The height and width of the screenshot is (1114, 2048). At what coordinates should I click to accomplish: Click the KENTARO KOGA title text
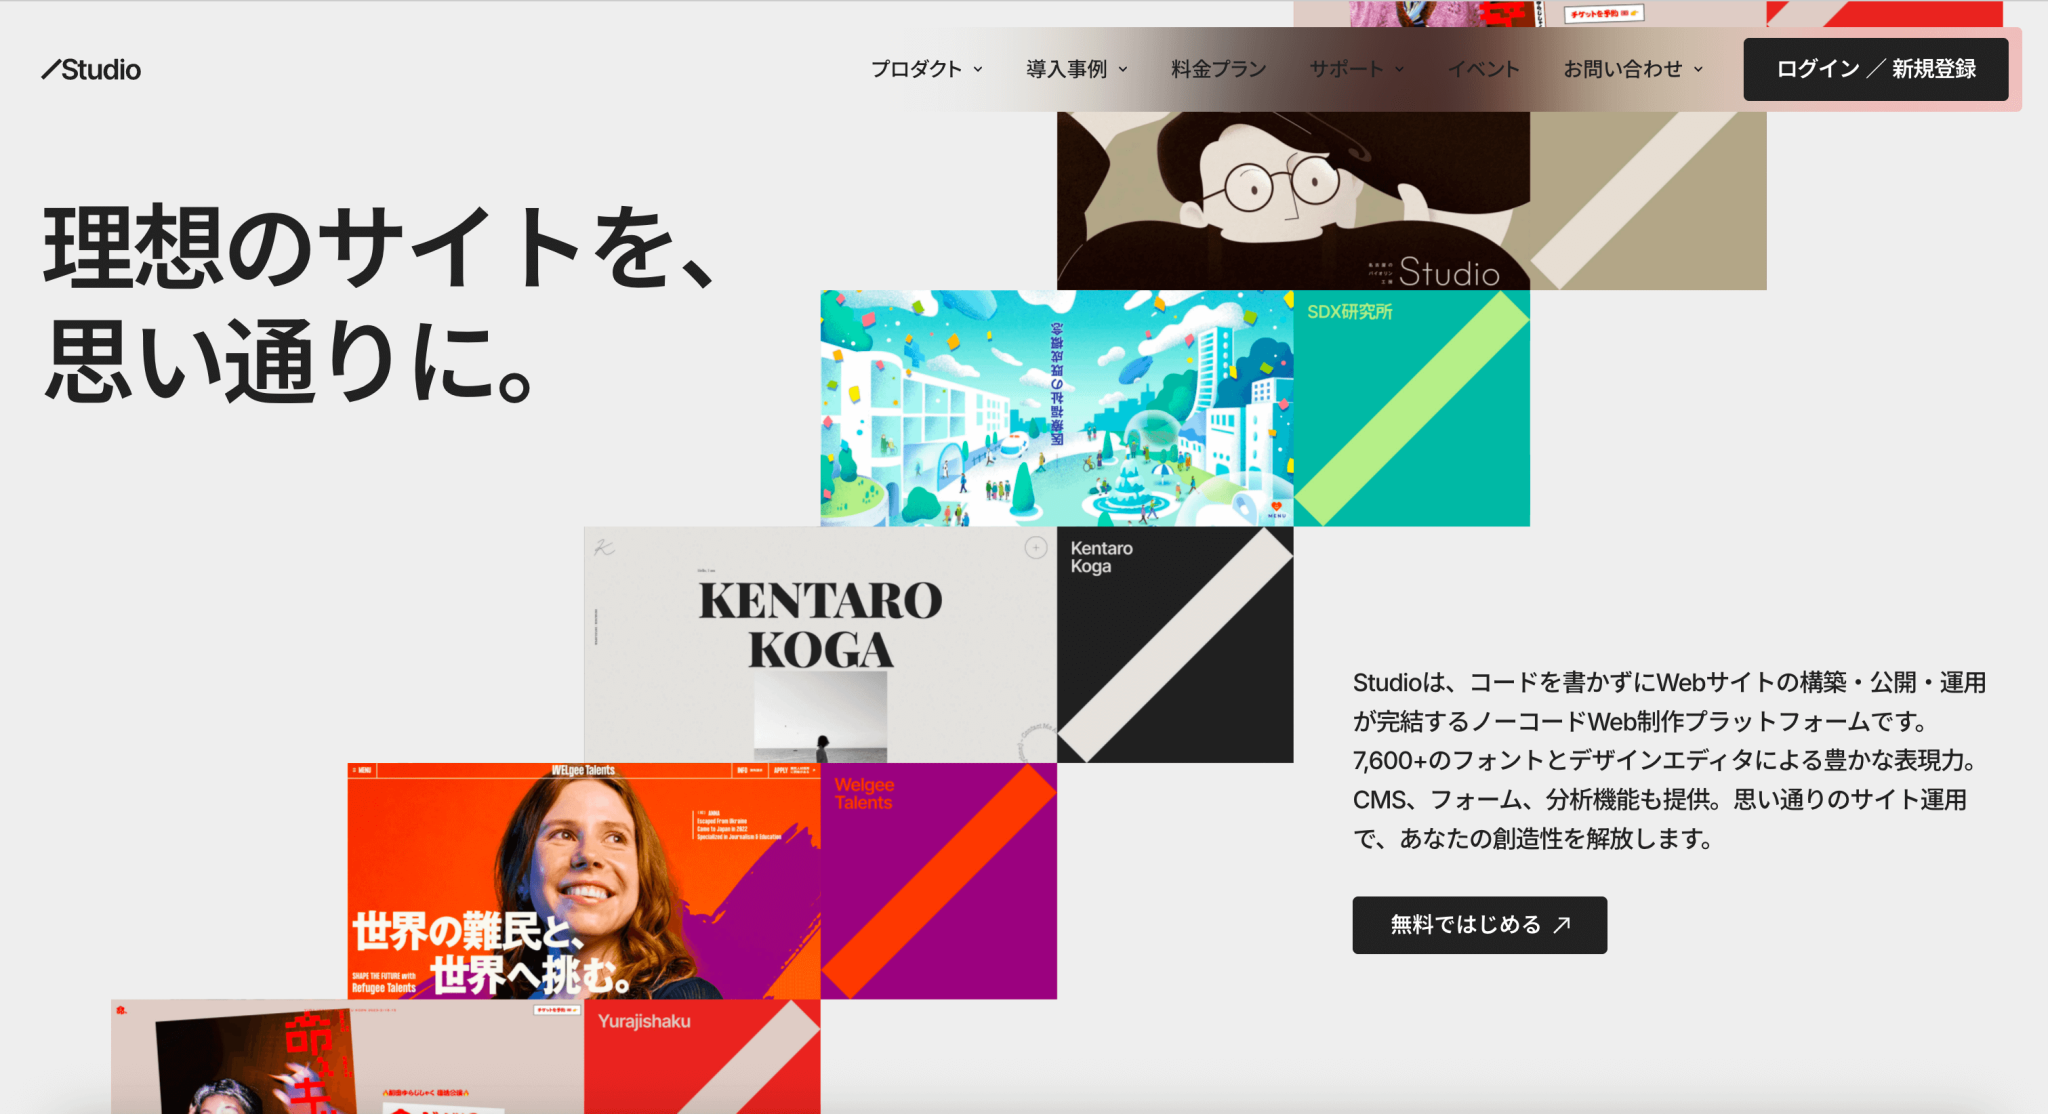tap(820, 625)
